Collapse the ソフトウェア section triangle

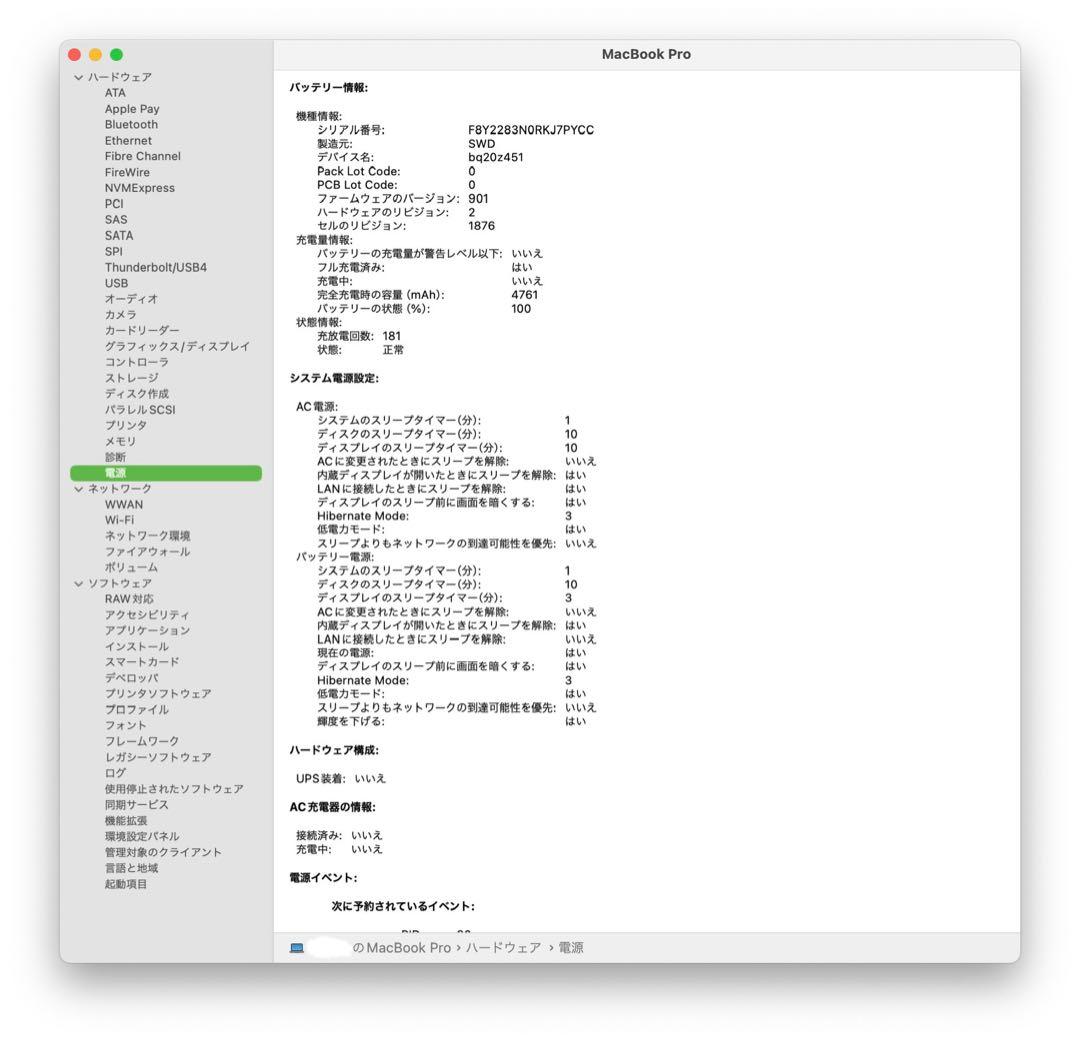pyautogui.click(x=78, y=583)
